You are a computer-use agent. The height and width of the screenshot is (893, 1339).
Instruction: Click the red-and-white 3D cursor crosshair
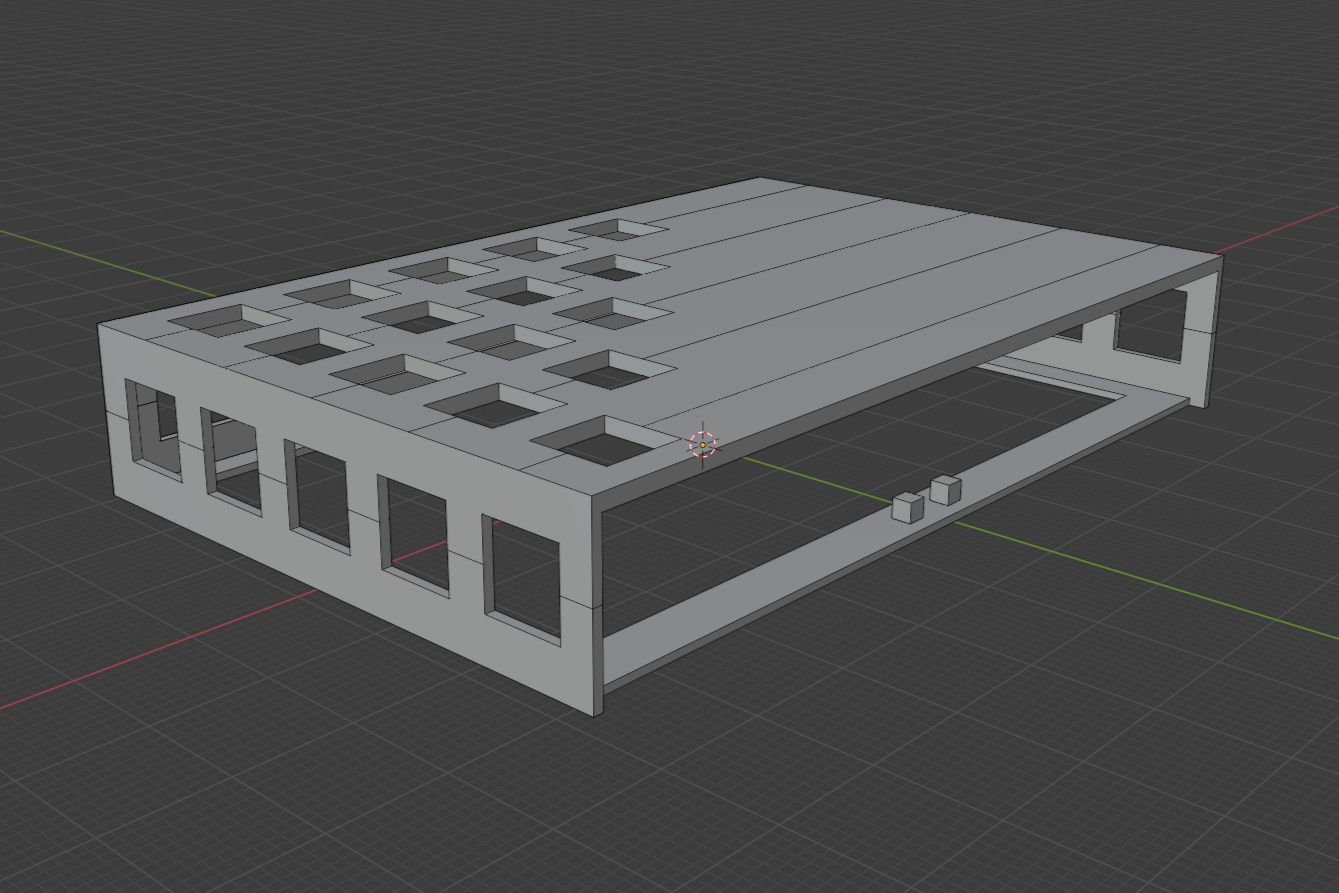point(703,445)
